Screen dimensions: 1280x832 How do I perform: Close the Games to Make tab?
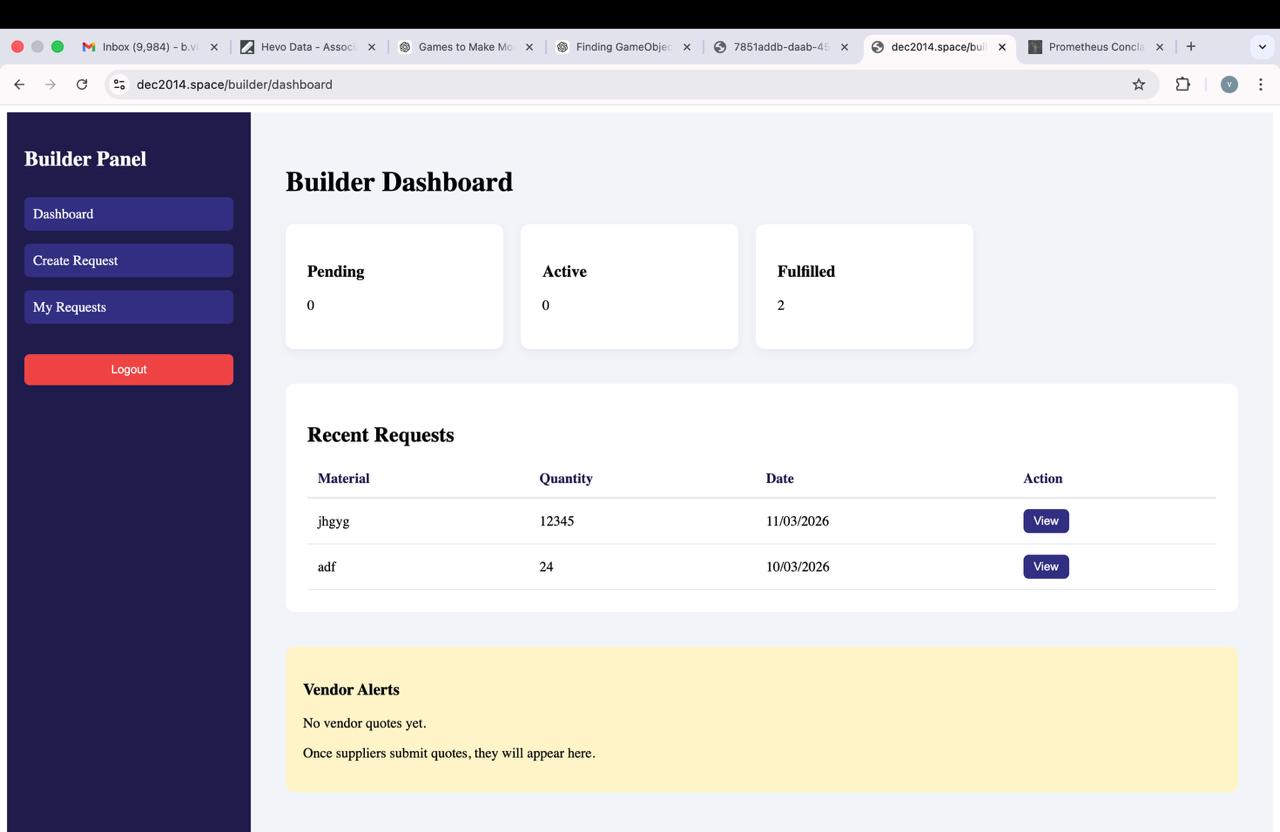click(x=529, y=47)
